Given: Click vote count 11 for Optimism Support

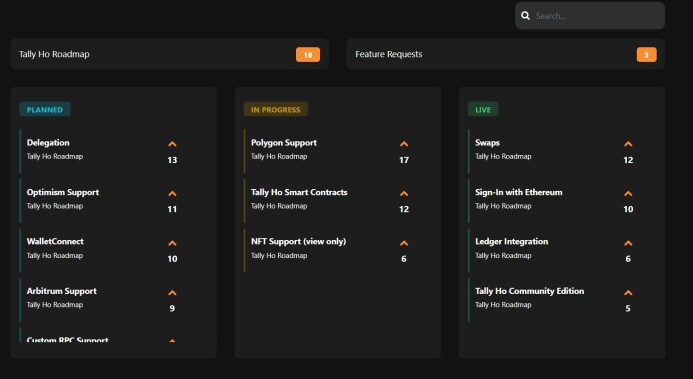Looking at the screenshot, I should click(172, 209).
